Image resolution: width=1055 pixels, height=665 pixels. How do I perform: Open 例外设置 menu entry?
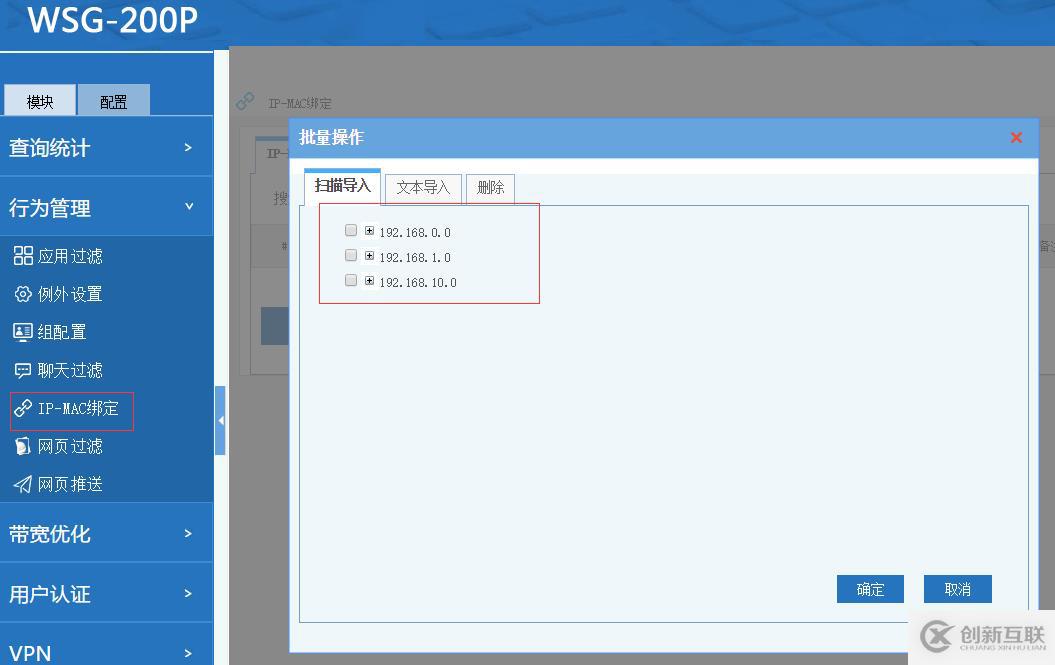point(70,294)
